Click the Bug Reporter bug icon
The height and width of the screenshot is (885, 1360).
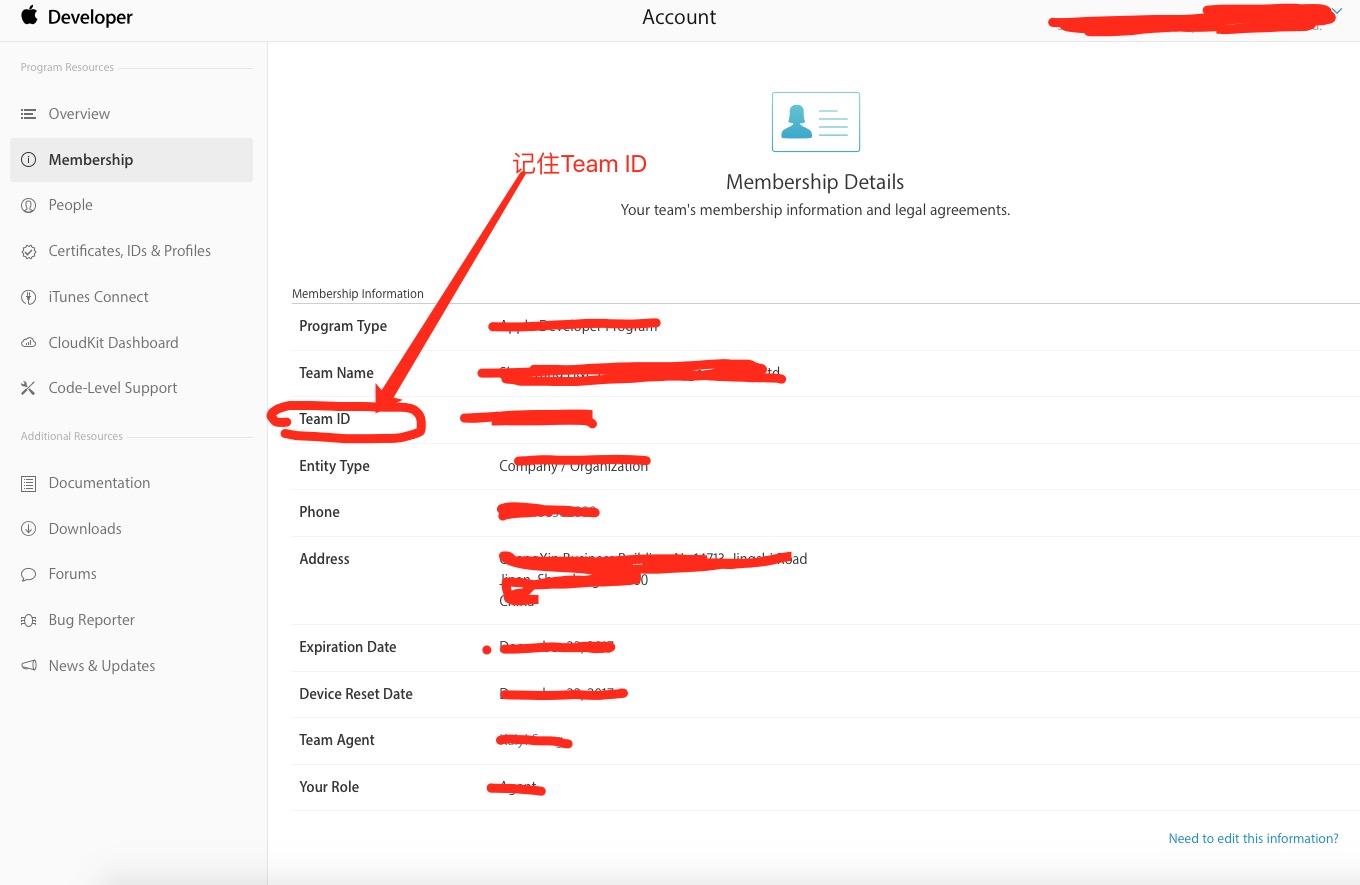pyautogui.click(x=28, y=620)
